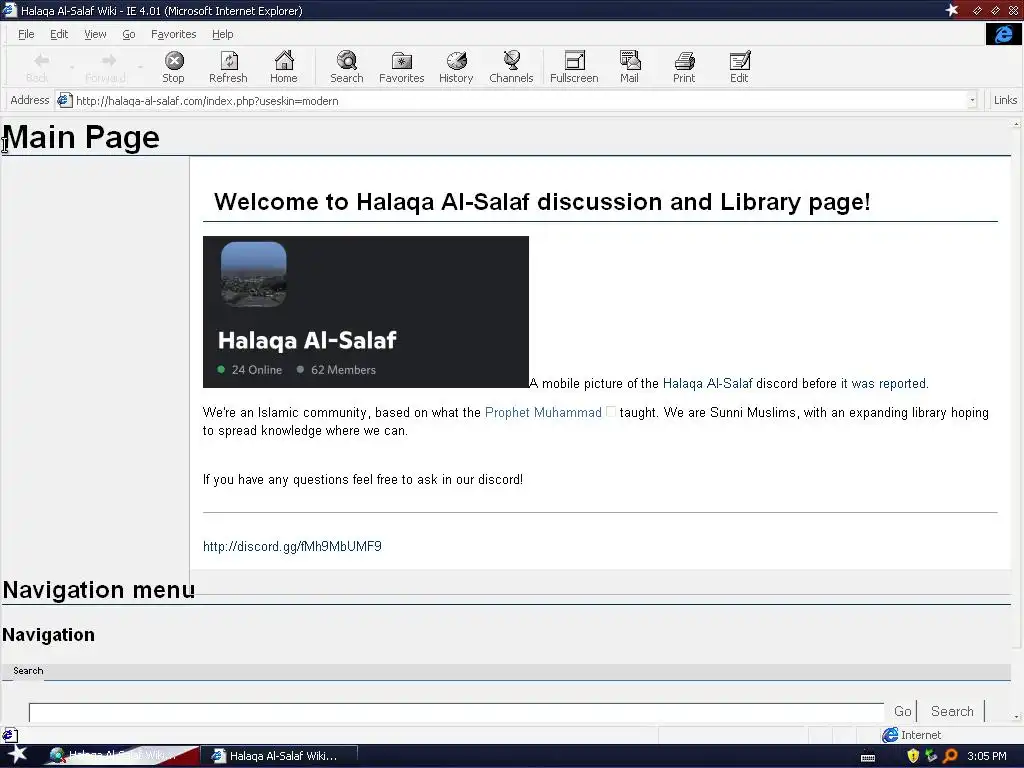Click the 'Welcome to Halaqa Al-Salaf discussion' heading
1024x768 pixels.
pyautogui.click(x=542, y=202)
